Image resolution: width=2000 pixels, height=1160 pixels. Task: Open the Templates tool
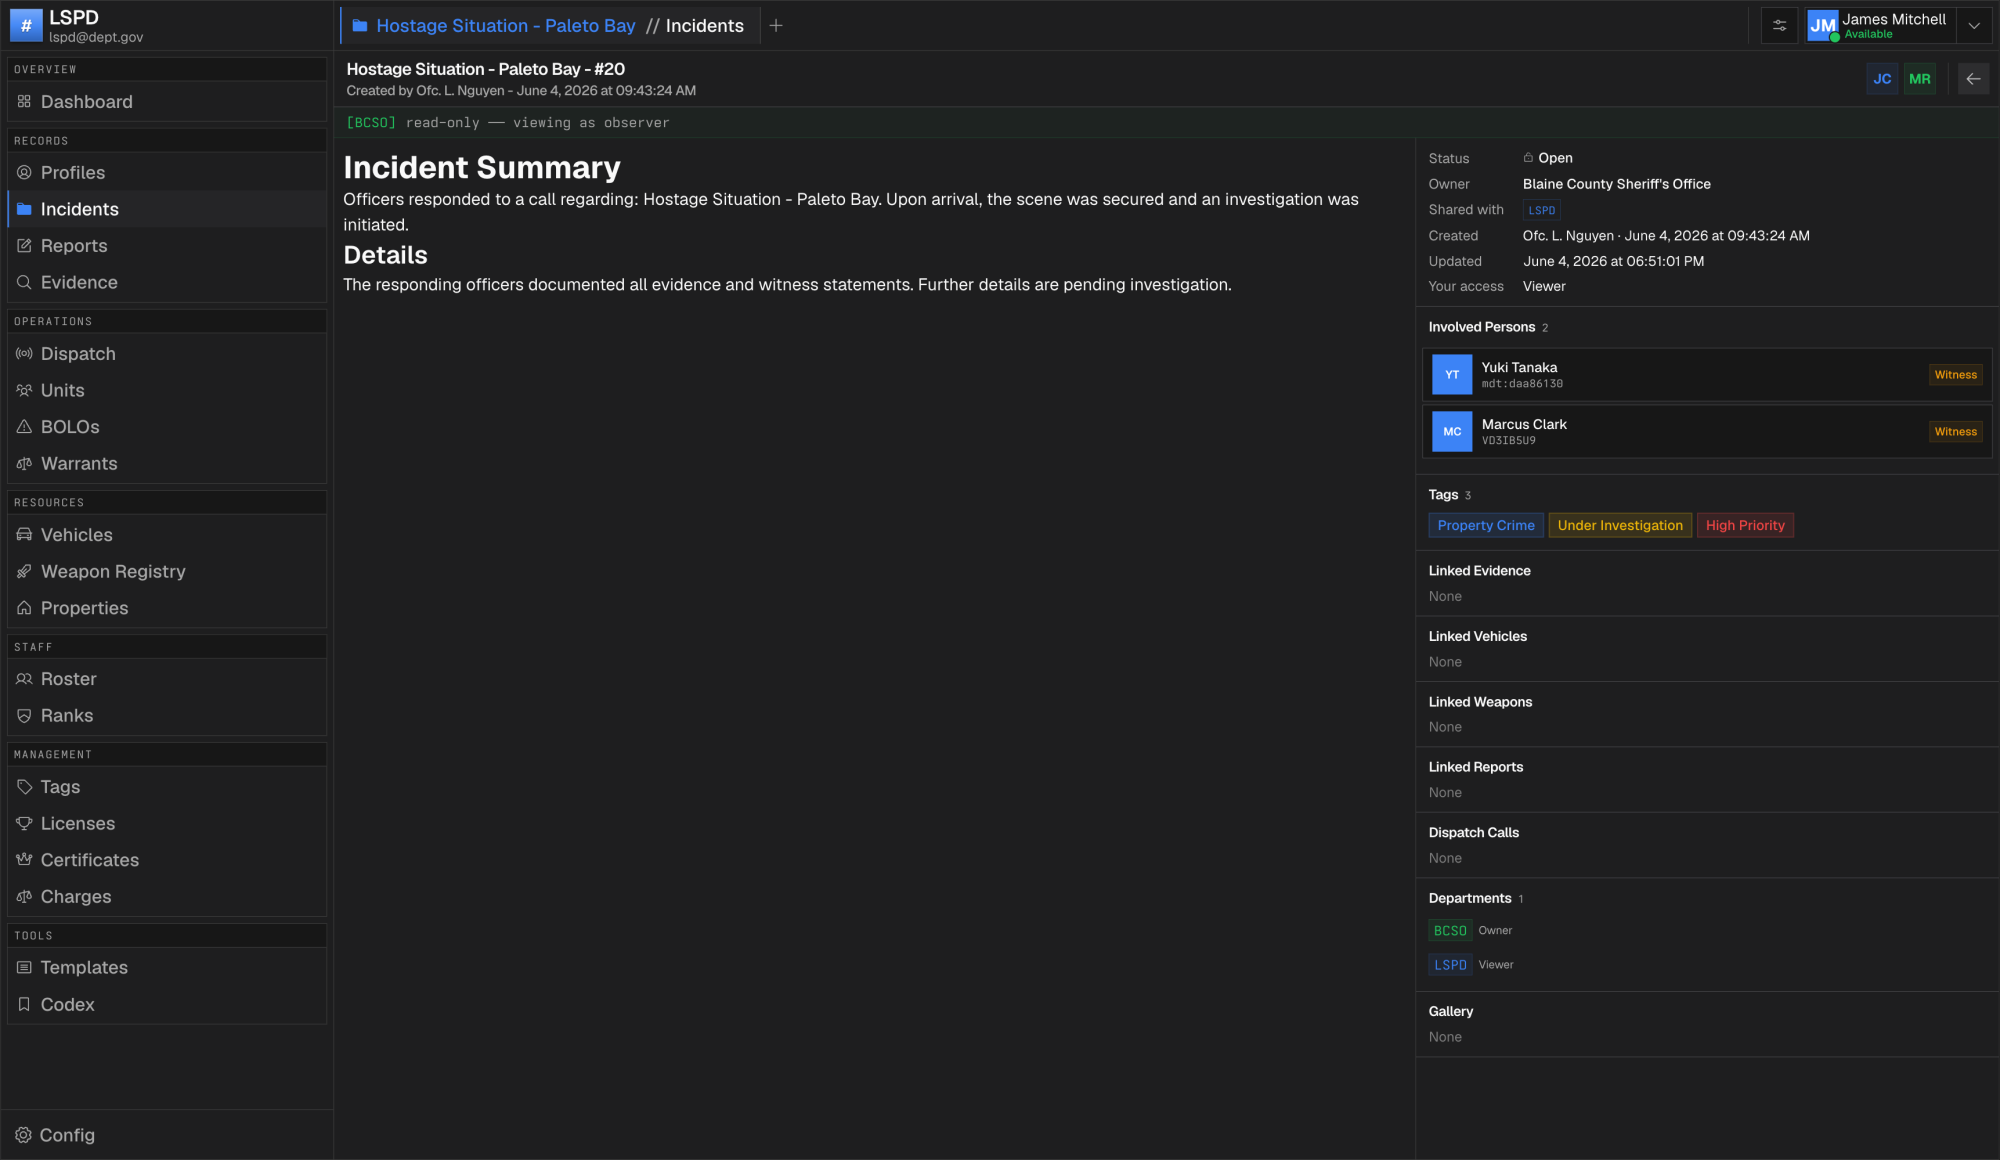pos(167,968)
